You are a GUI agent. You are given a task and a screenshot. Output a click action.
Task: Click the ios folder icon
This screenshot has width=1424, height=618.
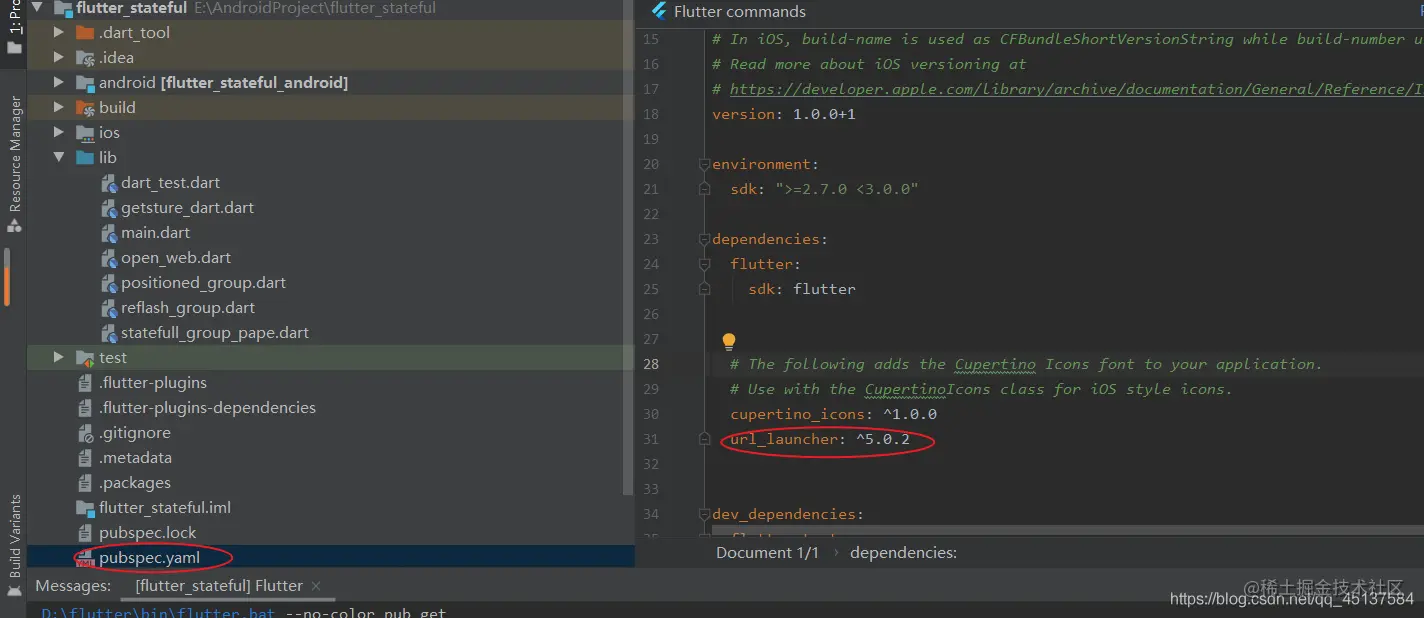(85, 132)
